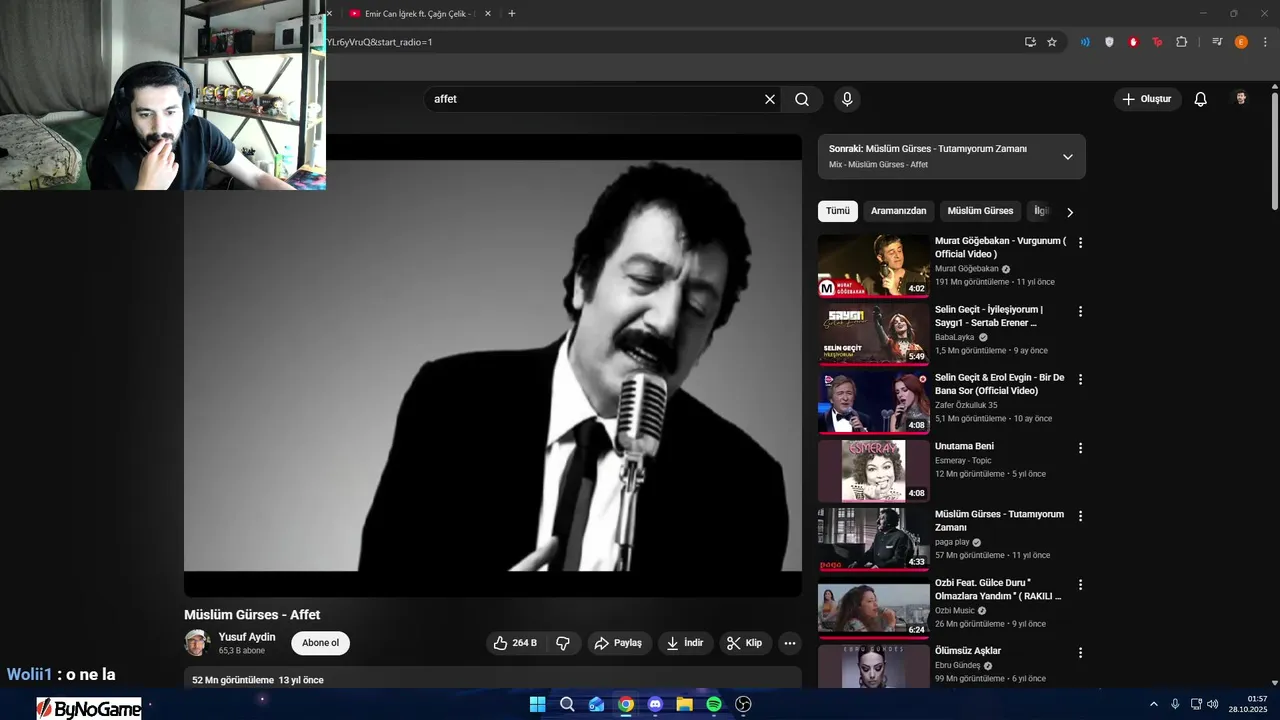Open options for Murat Göğebakan - Vurgunum
This screenshot has width=1280, height=720.
1080,242
